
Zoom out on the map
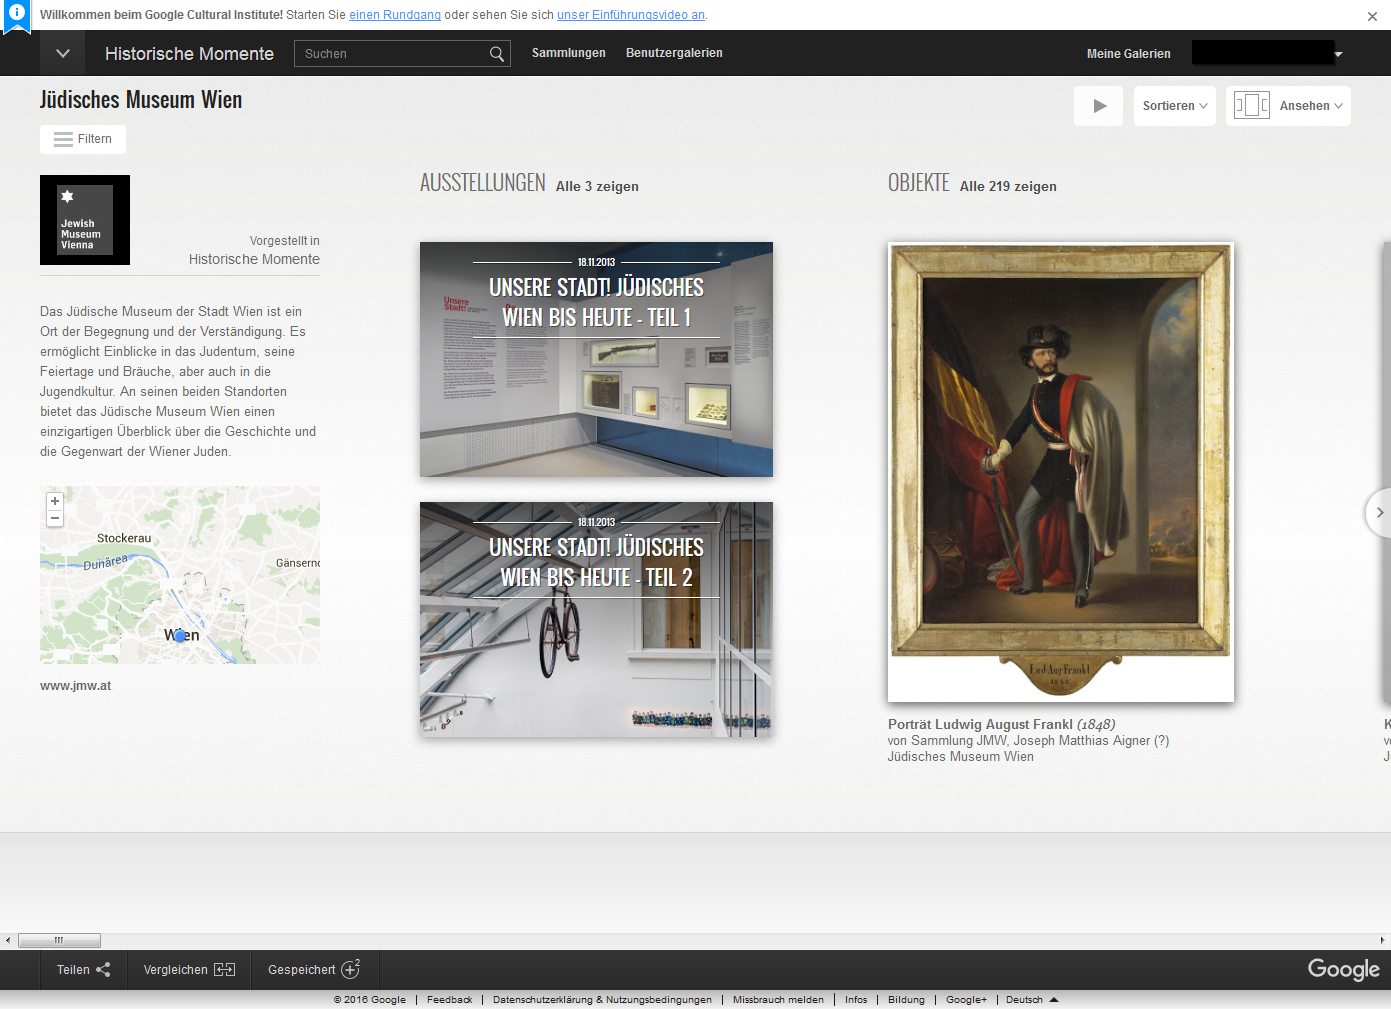[55, 518]
